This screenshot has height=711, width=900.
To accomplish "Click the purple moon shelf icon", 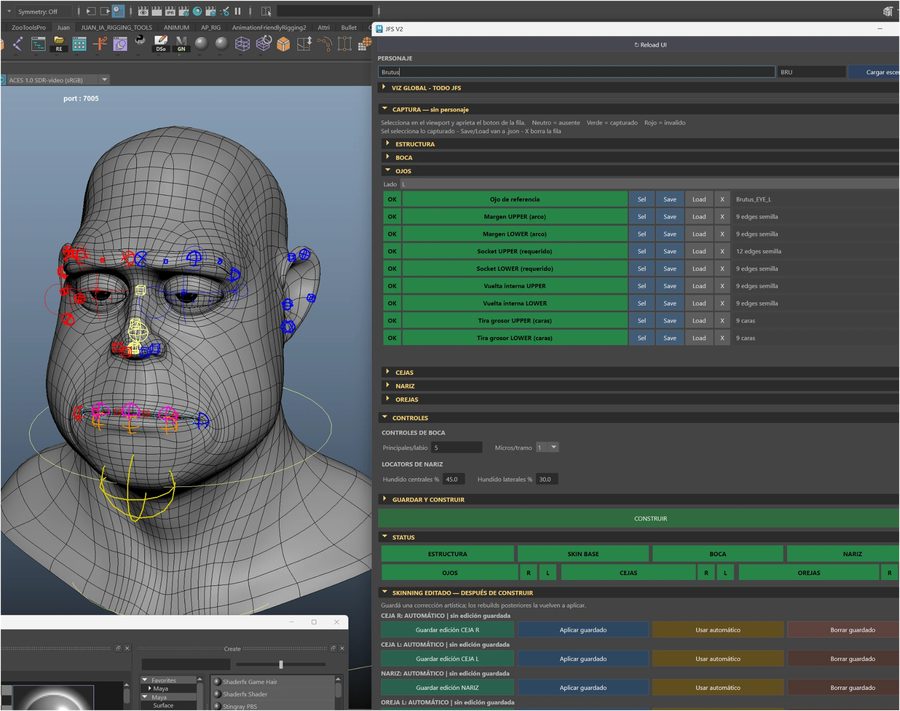I will pos(120,44).
